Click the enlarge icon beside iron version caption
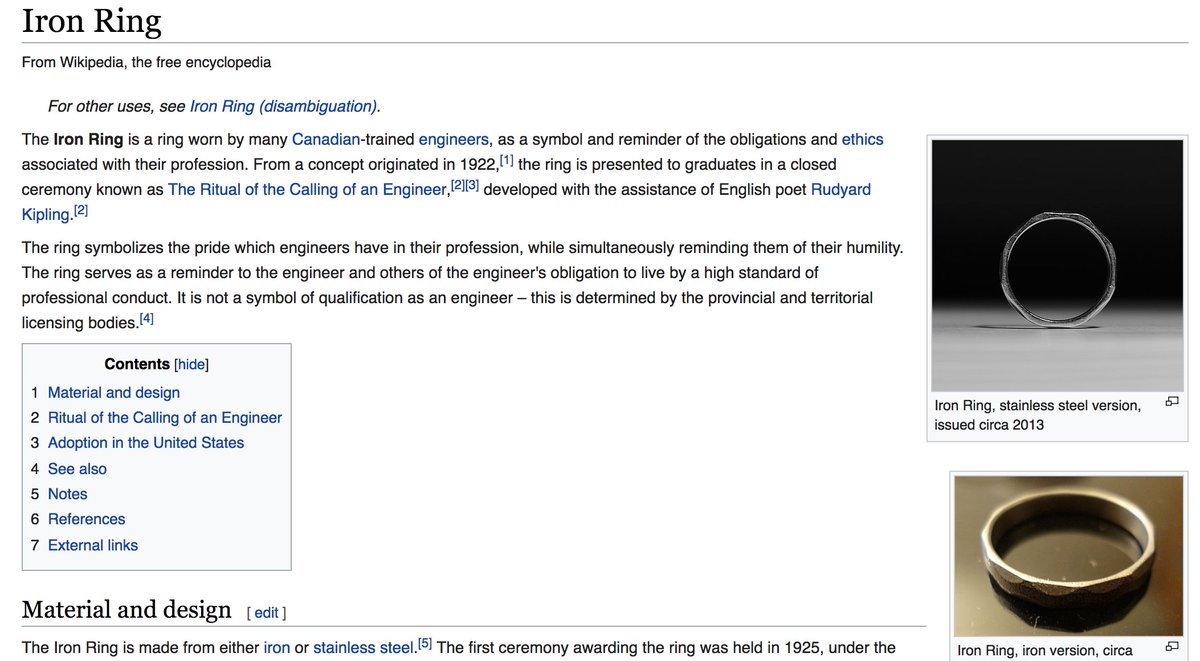1200x661 pixels. (x=1171, y=647)
